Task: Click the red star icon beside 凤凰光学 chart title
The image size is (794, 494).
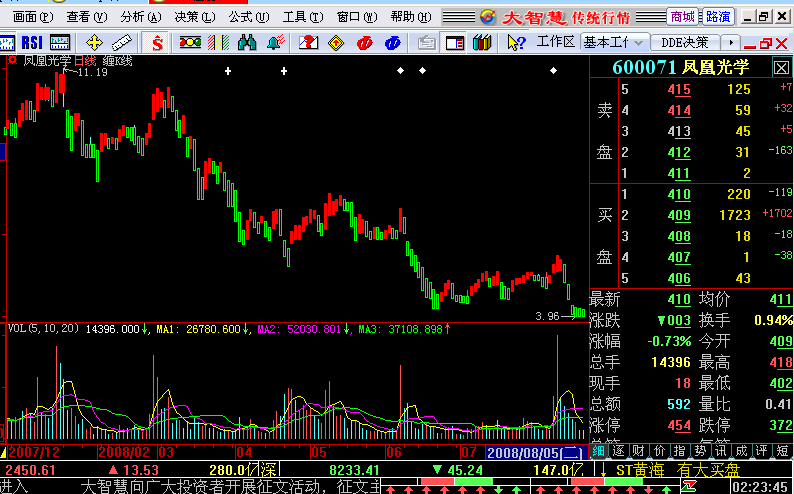Action: (12, 61)
